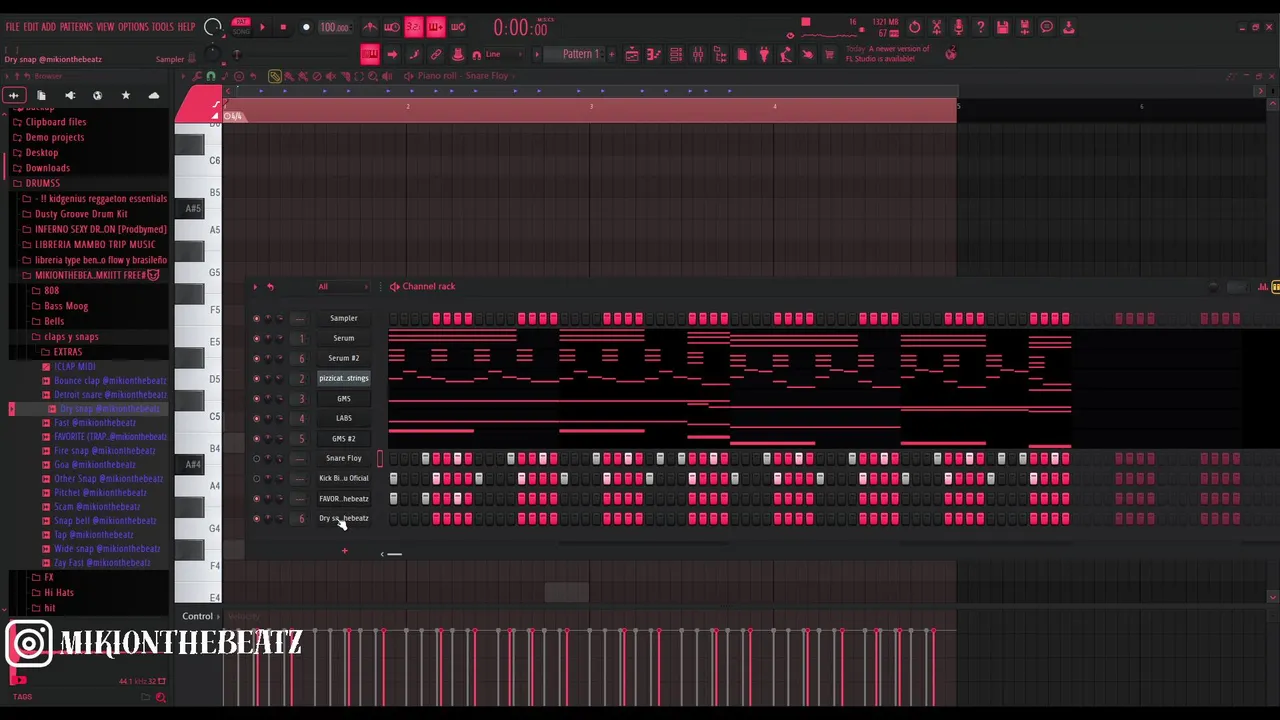Mute the Serum channel
The height and width of the screenshot is (720, 1280).
tap(256, 338)
